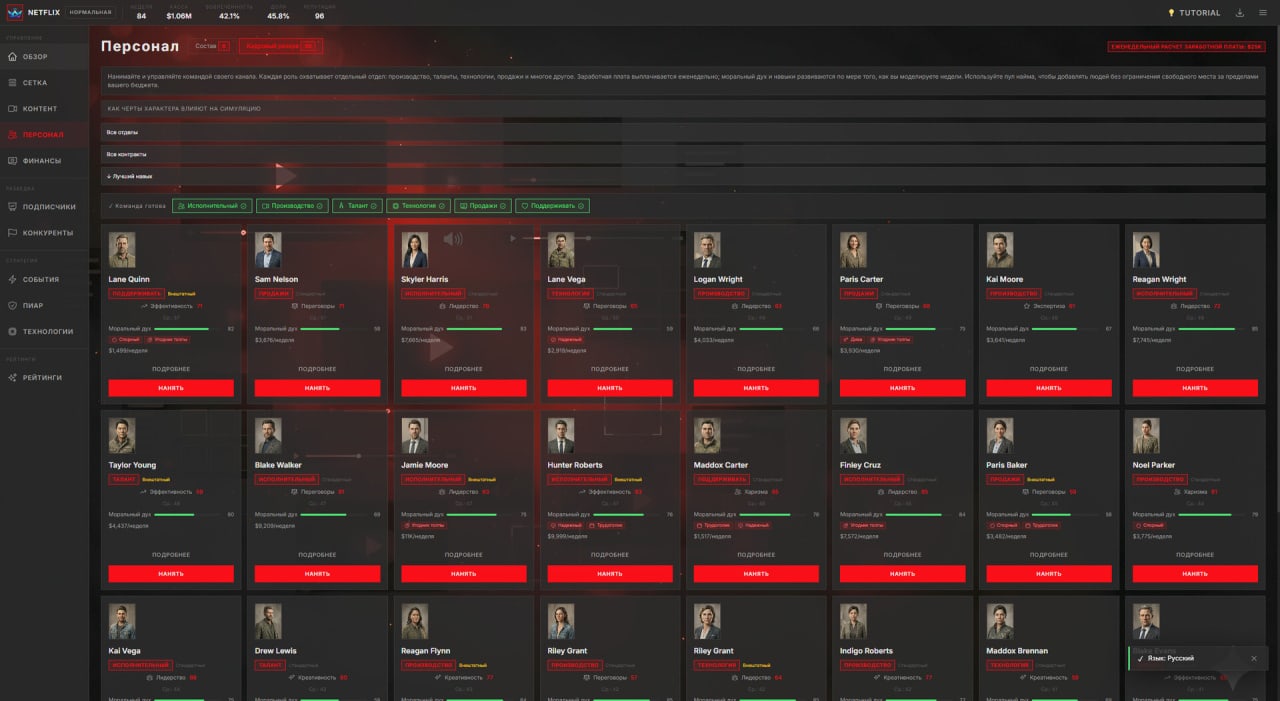
Task: Click the Tutorial lightbulb button
Action: (x=1194, y=13)
